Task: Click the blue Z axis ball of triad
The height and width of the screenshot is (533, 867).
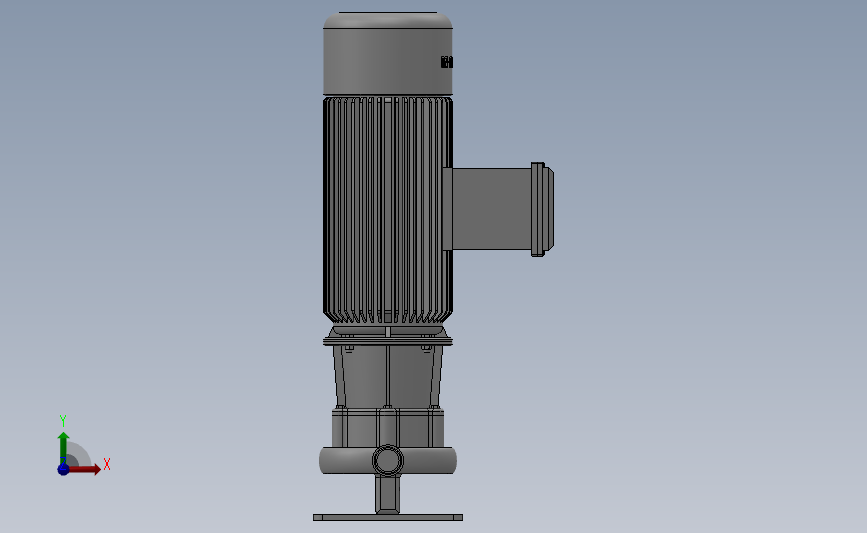Action: pos(63,469)
